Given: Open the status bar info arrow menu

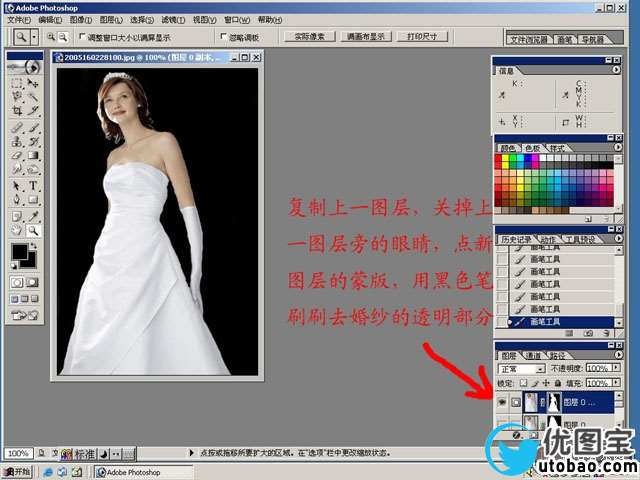Looking at the screenshot, I should pos(191,452).
